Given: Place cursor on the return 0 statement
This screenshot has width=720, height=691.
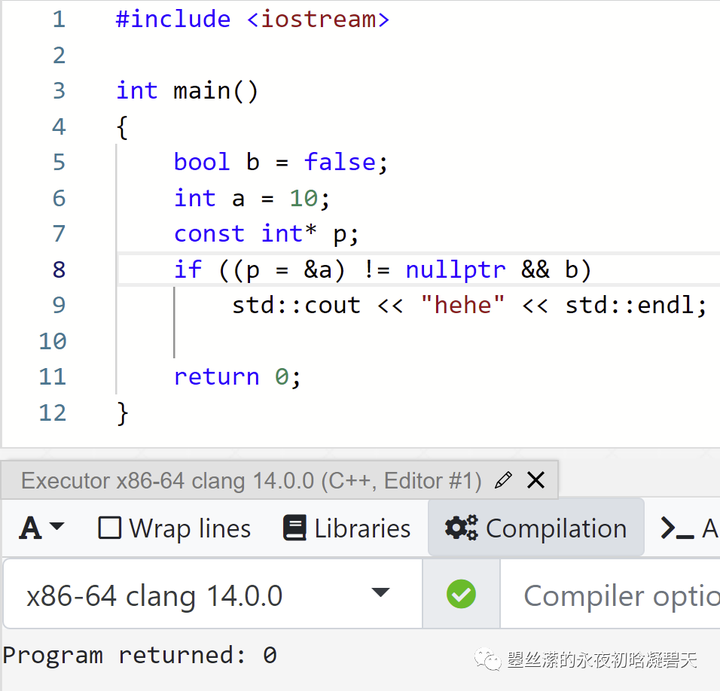Looking at the screenshot, I should tap(237, 377).
